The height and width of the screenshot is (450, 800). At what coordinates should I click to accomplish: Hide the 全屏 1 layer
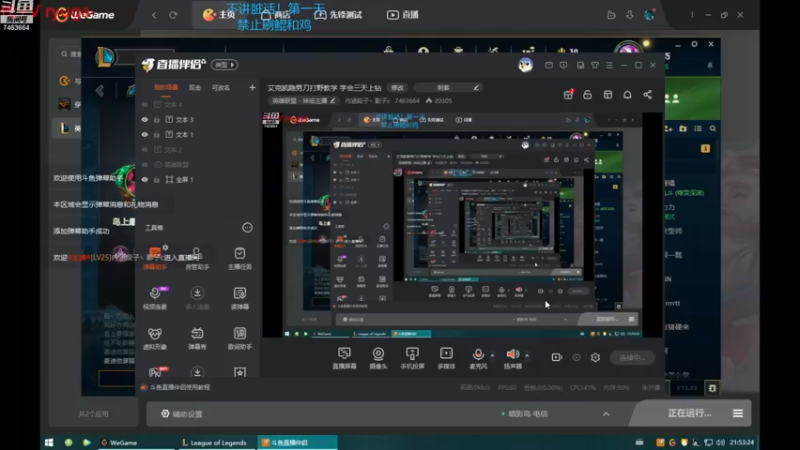click(145, 180)
